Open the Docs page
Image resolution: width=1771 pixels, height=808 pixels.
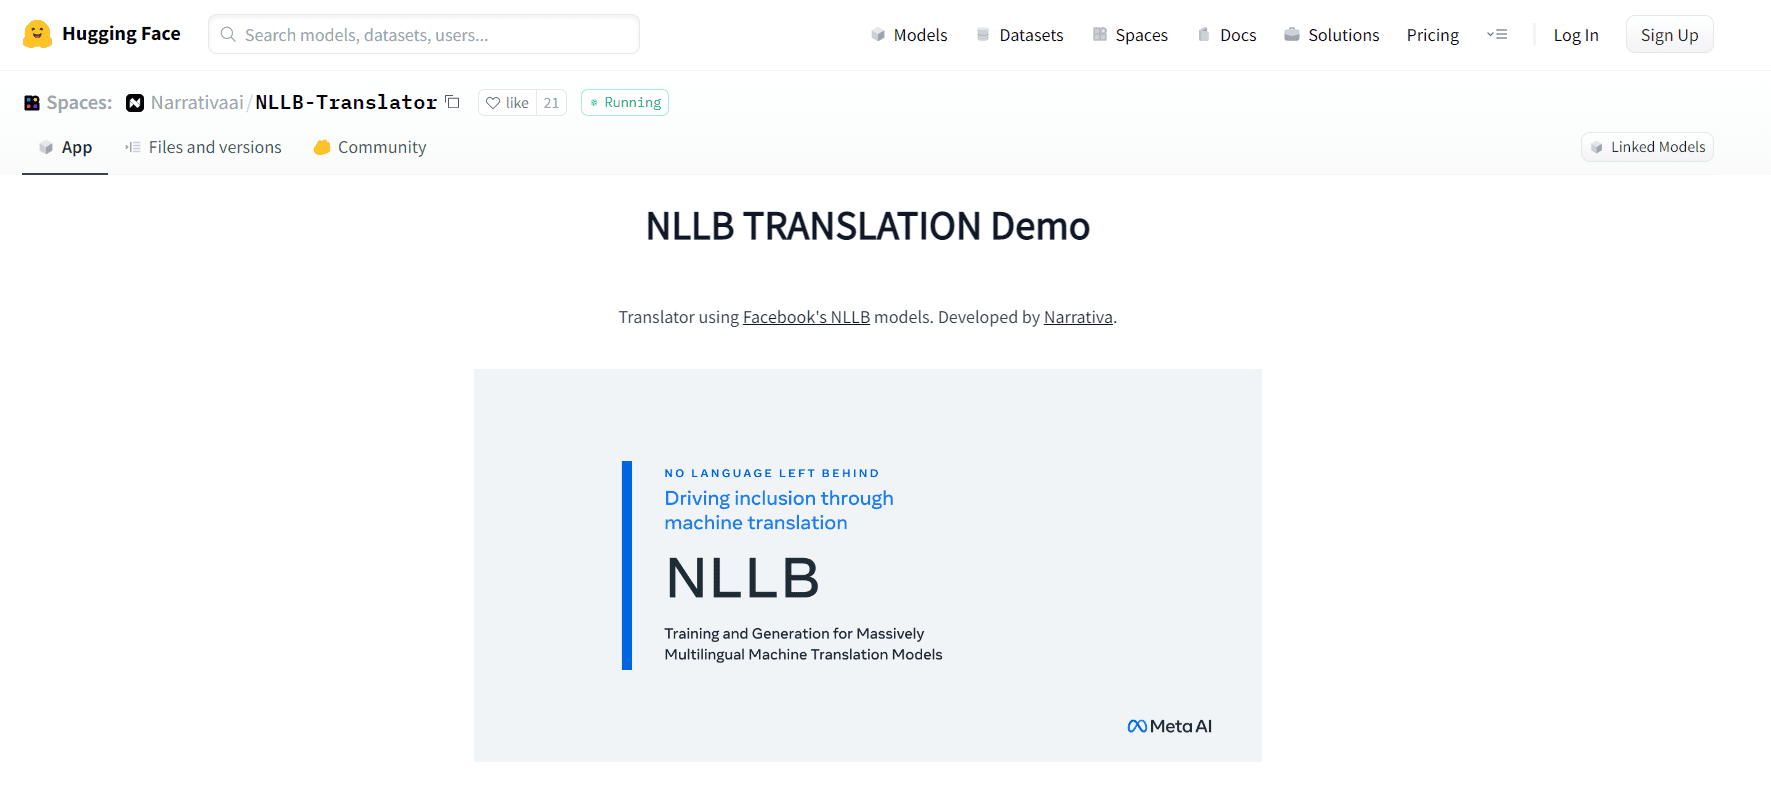pyautogui.click(x=1227, y=35)
